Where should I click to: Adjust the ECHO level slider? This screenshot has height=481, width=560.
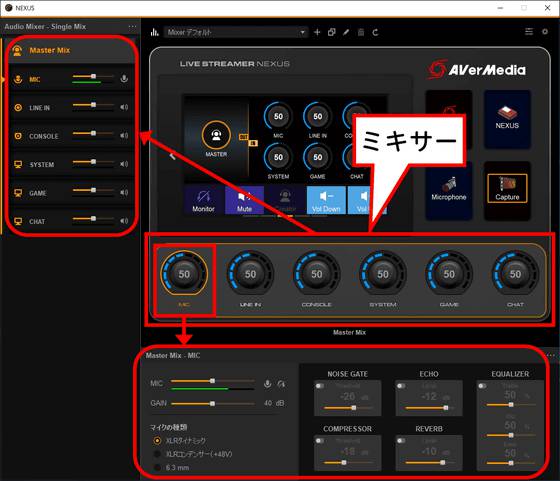(430, 407)
